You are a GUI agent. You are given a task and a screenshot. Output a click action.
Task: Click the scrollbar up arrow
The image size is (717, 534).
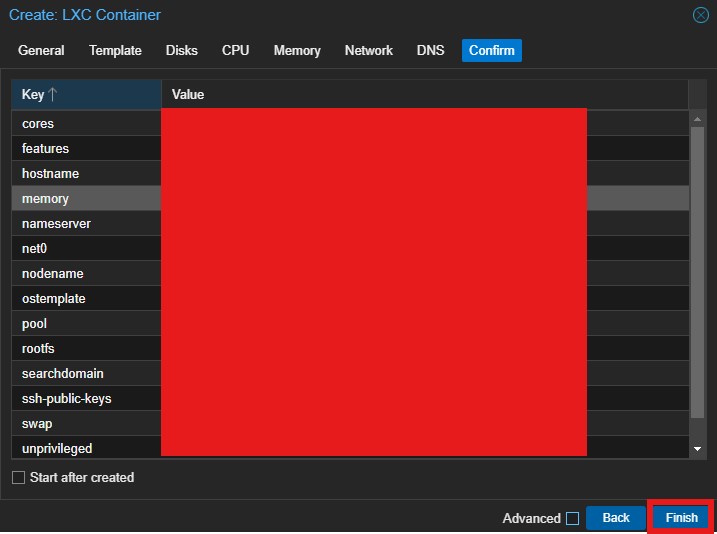point(697,120)
